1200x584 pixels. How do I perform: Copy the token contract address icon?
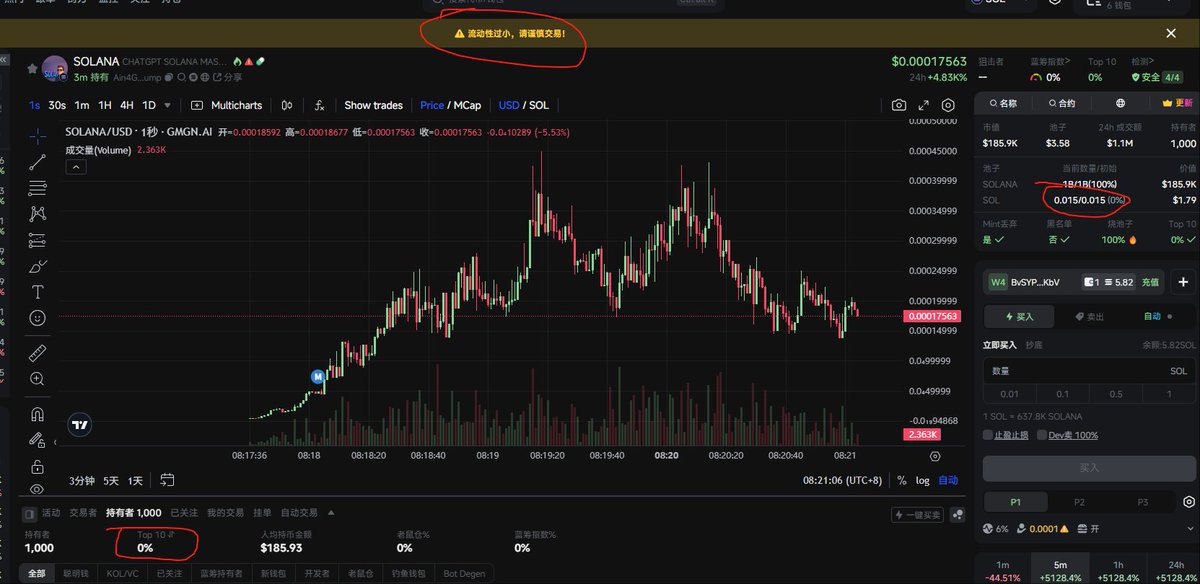[x=170, y=77]
